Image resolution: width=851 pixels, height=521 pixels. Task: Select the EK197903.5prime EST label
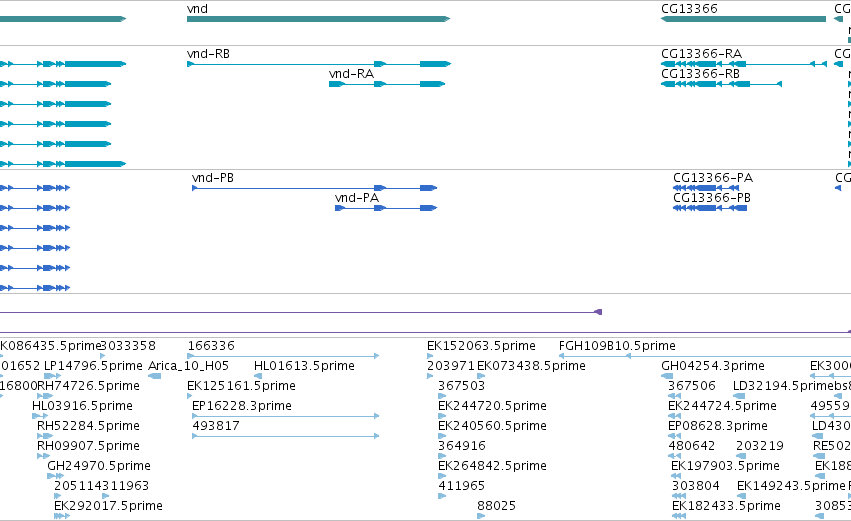(x=725, y=466)
